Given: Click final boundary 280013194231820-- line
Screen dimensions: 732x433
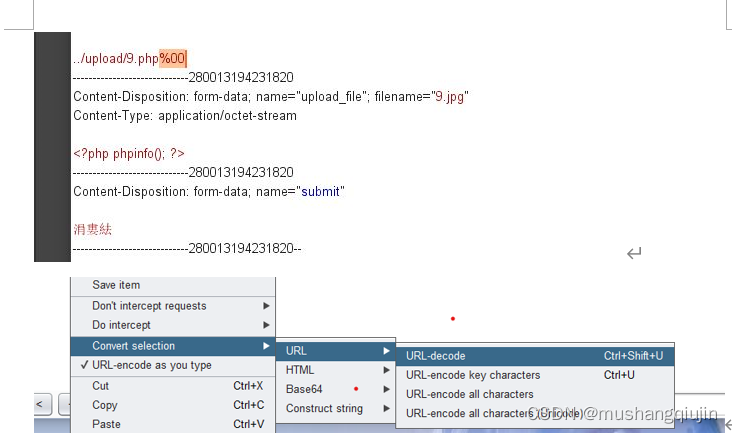Looking at the screenshot, I should point(187,249).
